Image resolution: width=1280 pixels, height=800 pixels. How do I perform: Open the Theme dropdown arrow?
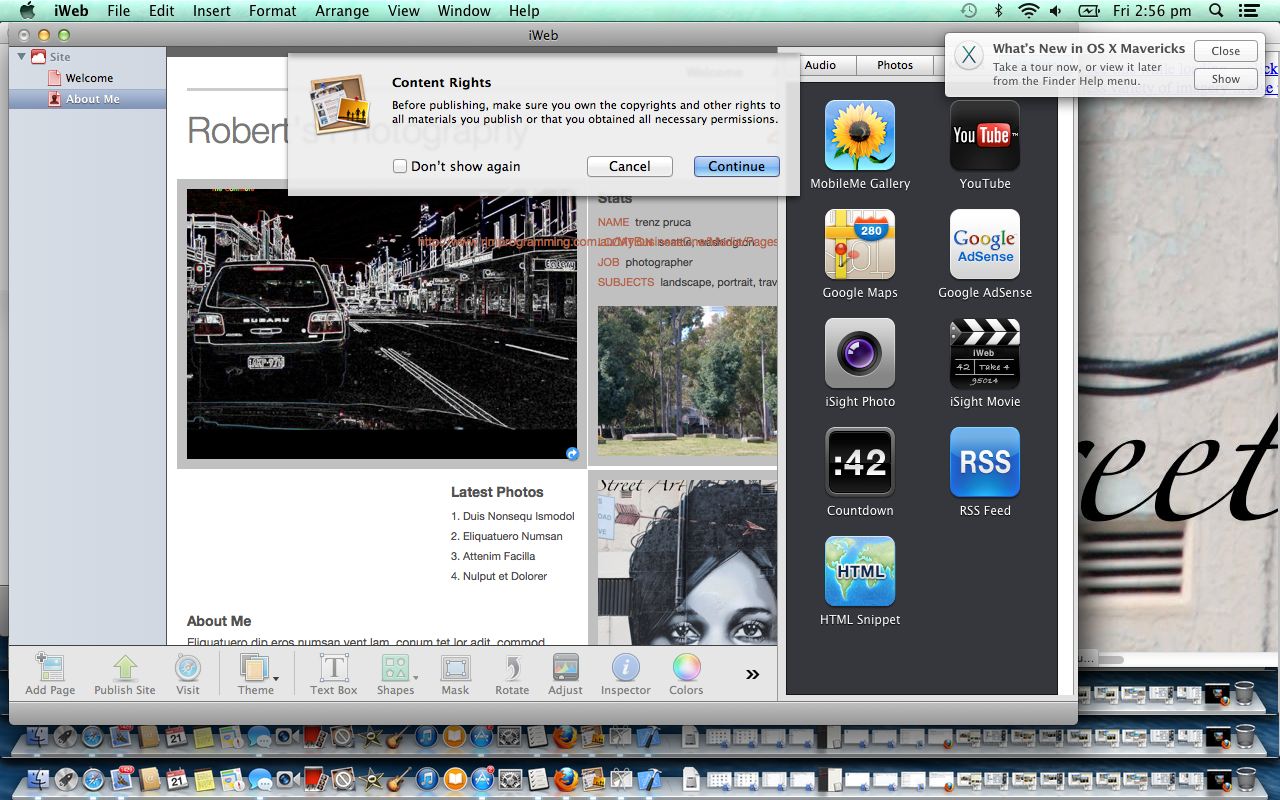276,678
